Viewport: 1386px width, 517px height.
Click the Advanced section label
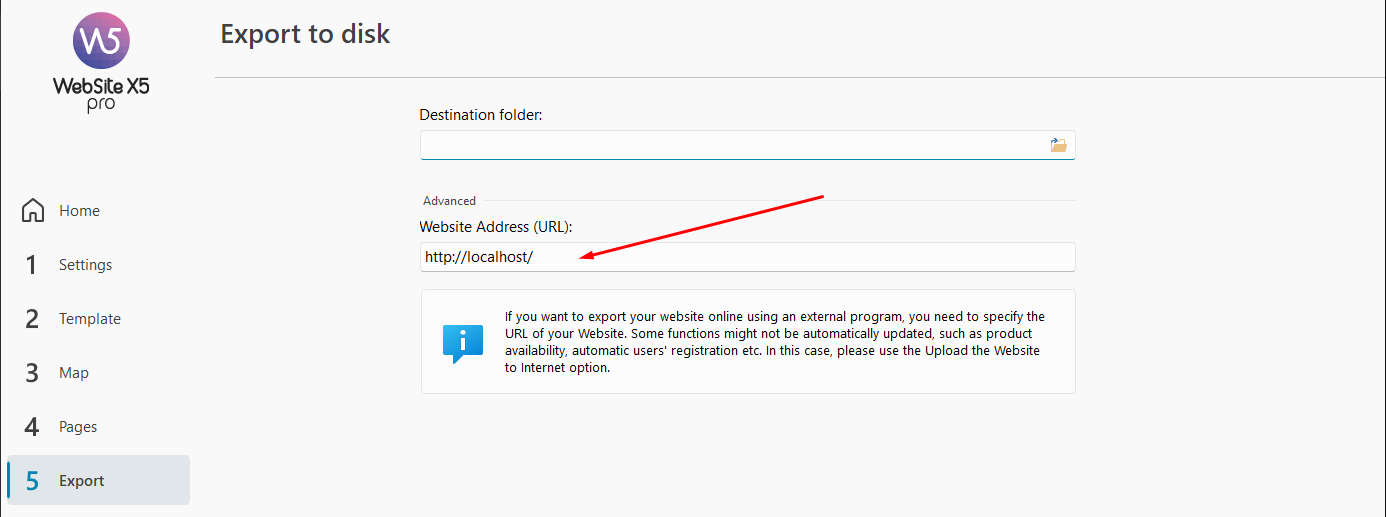(x=450, y=201)
